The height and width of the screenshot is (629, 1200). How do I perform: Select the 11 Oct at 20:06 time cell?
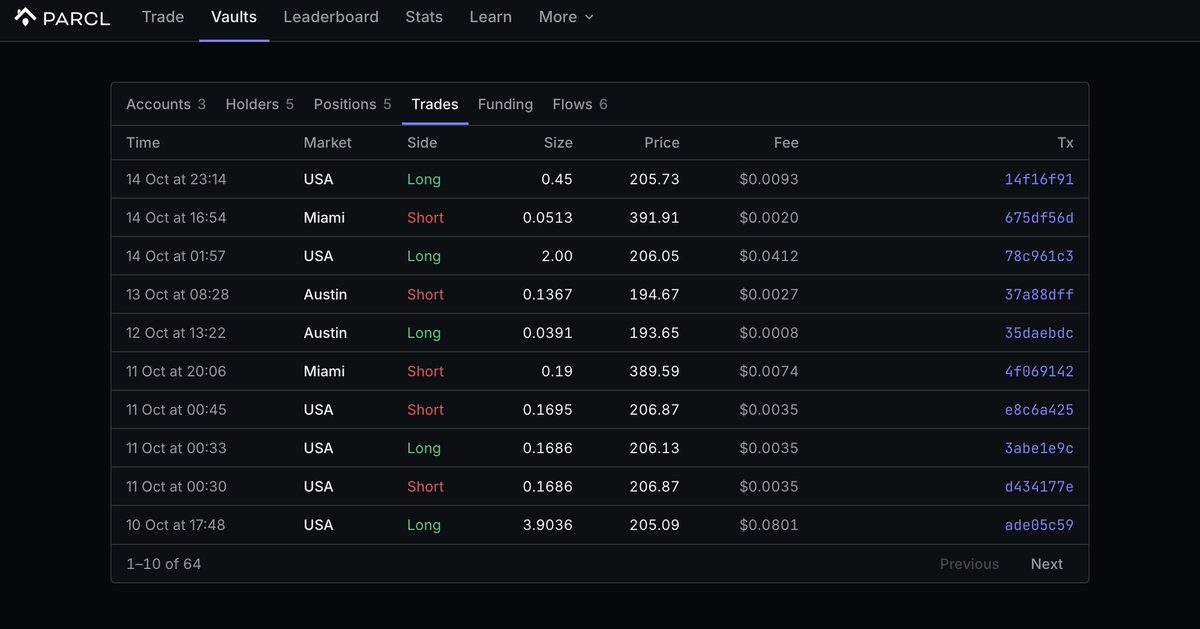(x=176, y=371)
